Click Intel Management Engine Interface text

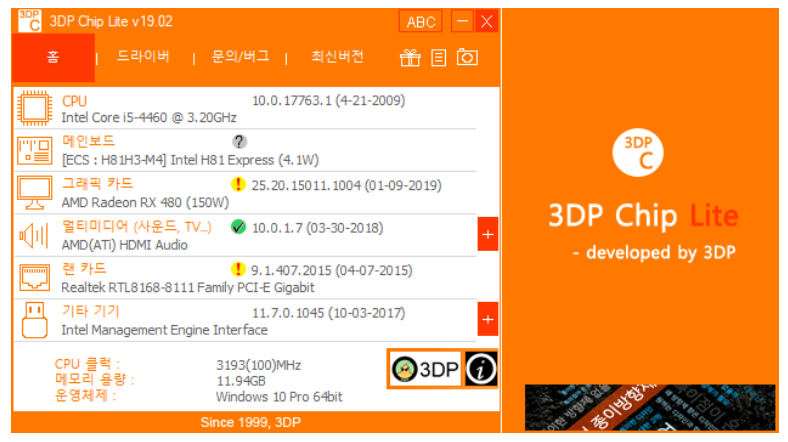tap(164, 330)
